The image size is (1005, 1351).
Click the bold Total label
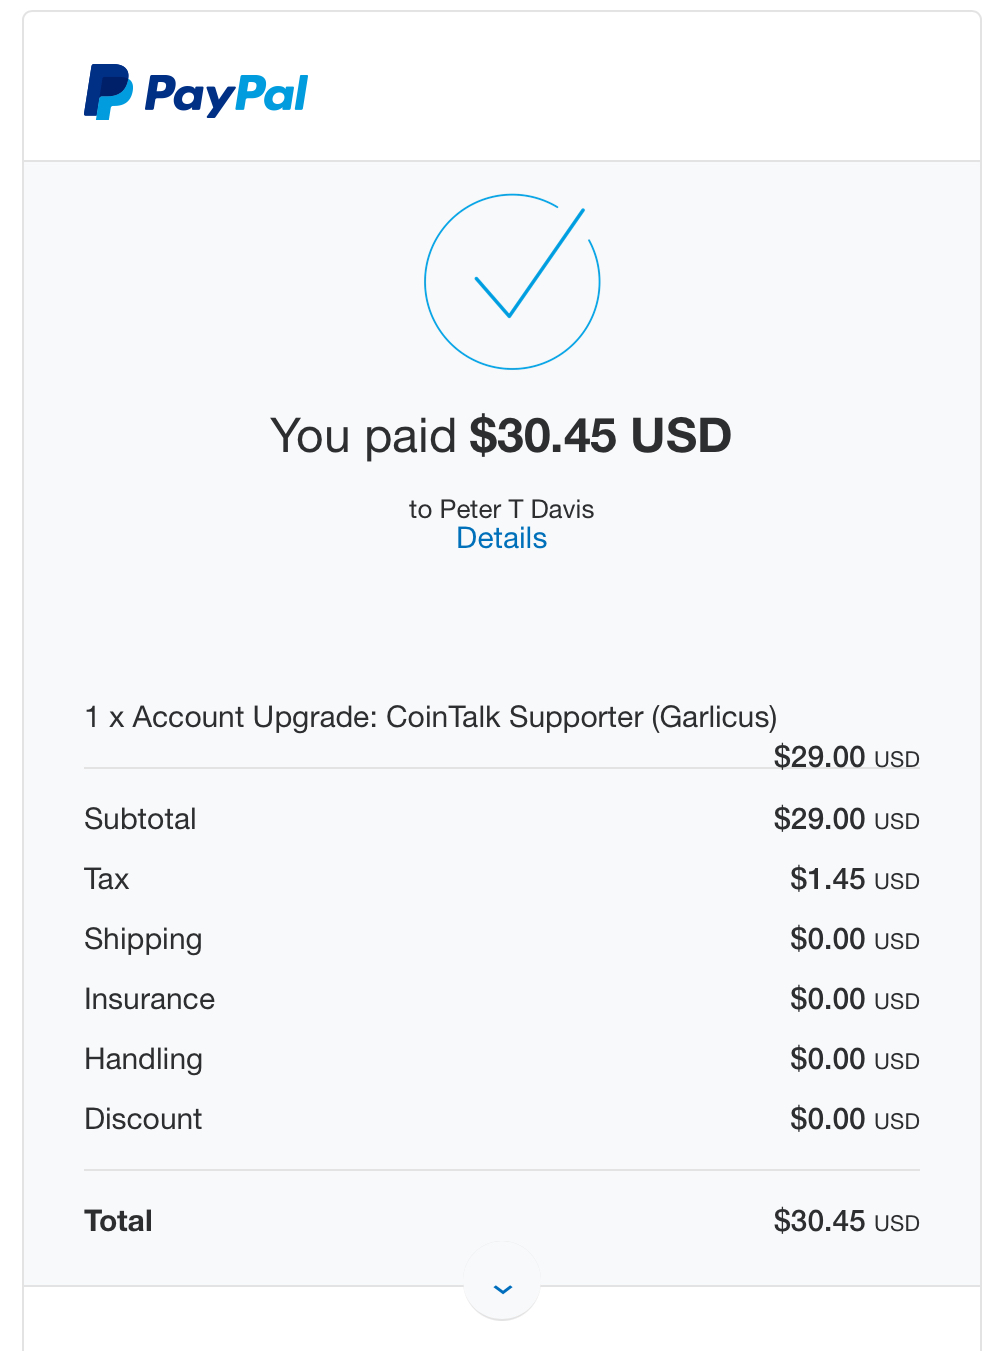118,1221
